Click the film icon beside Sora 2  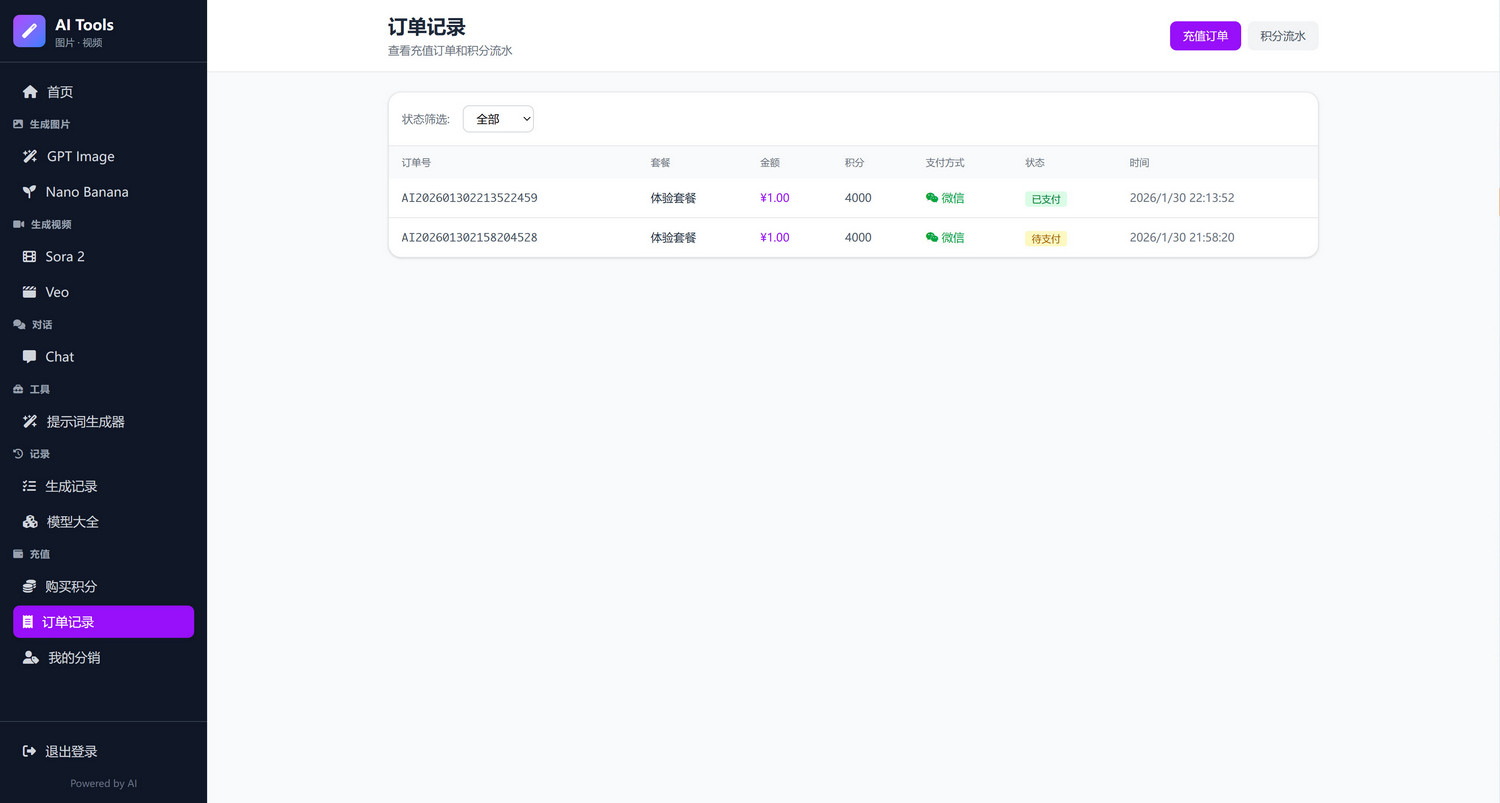pyautogui.click(x=30, y=257)
